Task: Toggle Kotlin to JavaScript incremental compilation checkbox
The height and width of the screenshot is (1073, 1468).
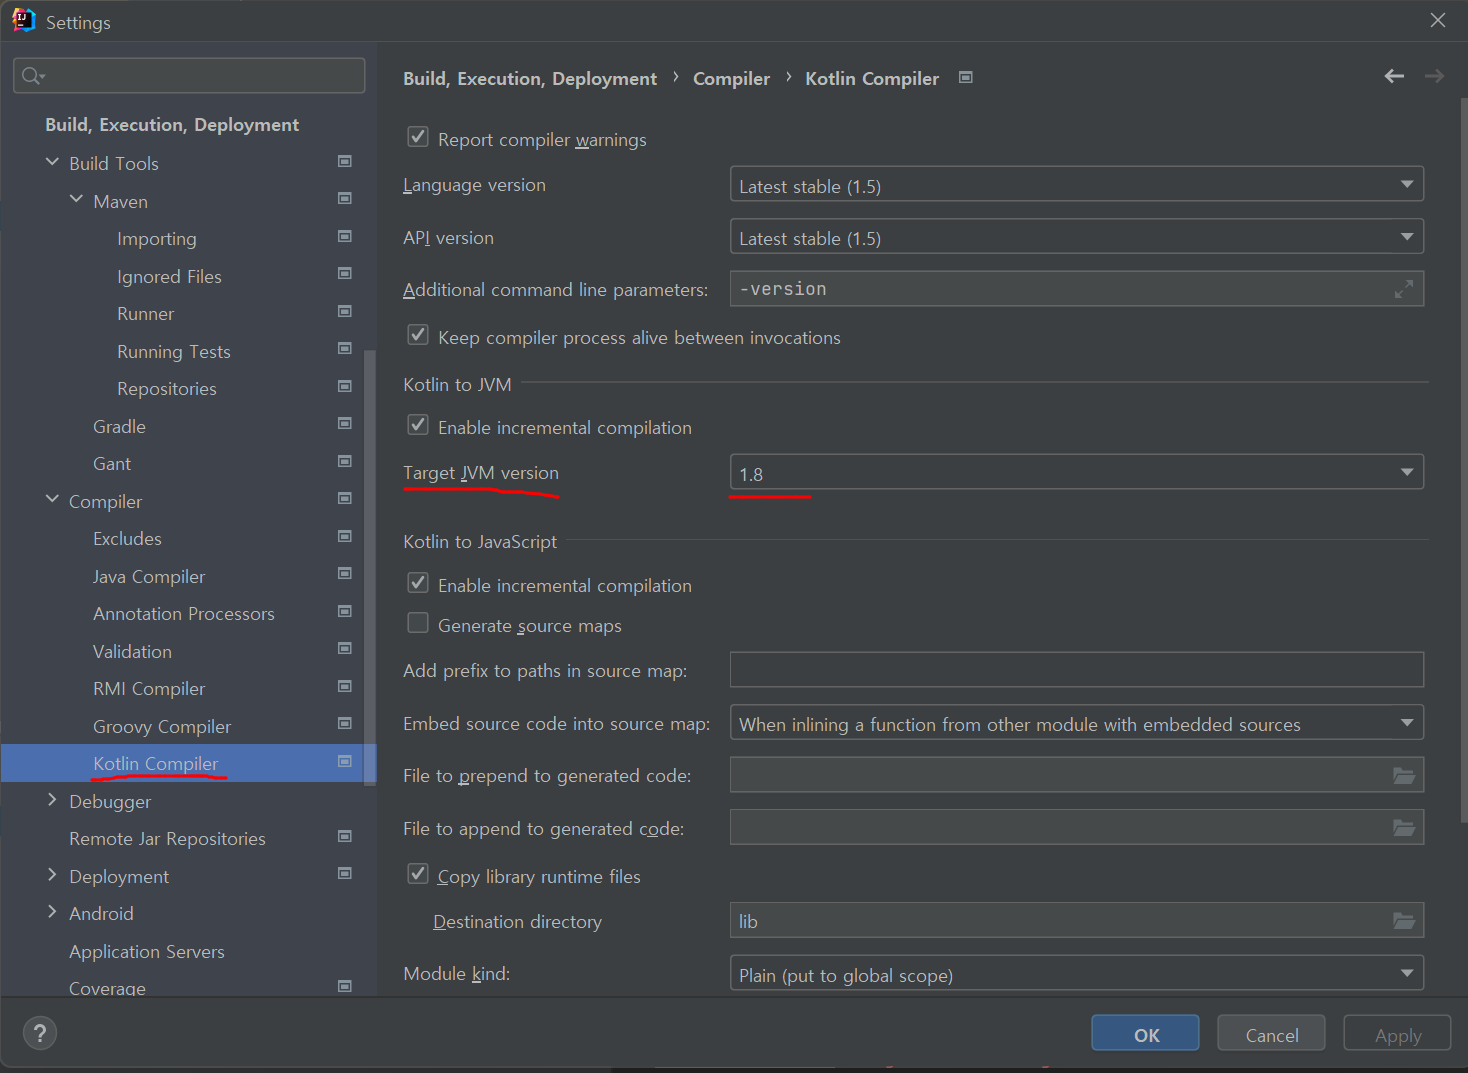Action: (x=418, y=583)
